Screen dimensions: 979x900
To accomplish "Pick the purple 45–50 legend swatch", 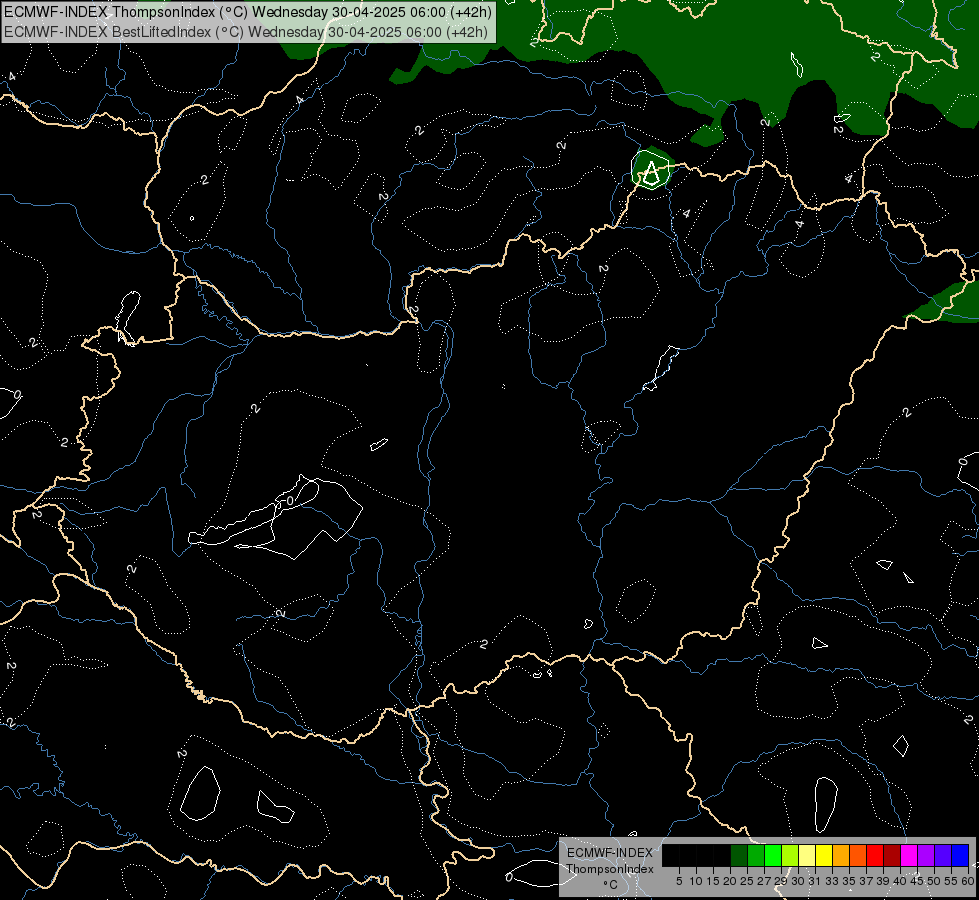I will [926, 856].
